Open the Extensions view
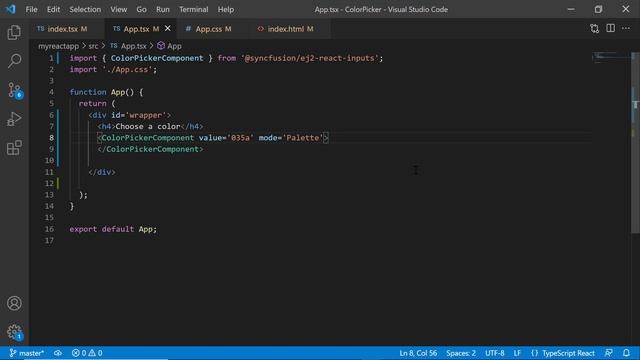Screen dimensions: 640x360 14,148
